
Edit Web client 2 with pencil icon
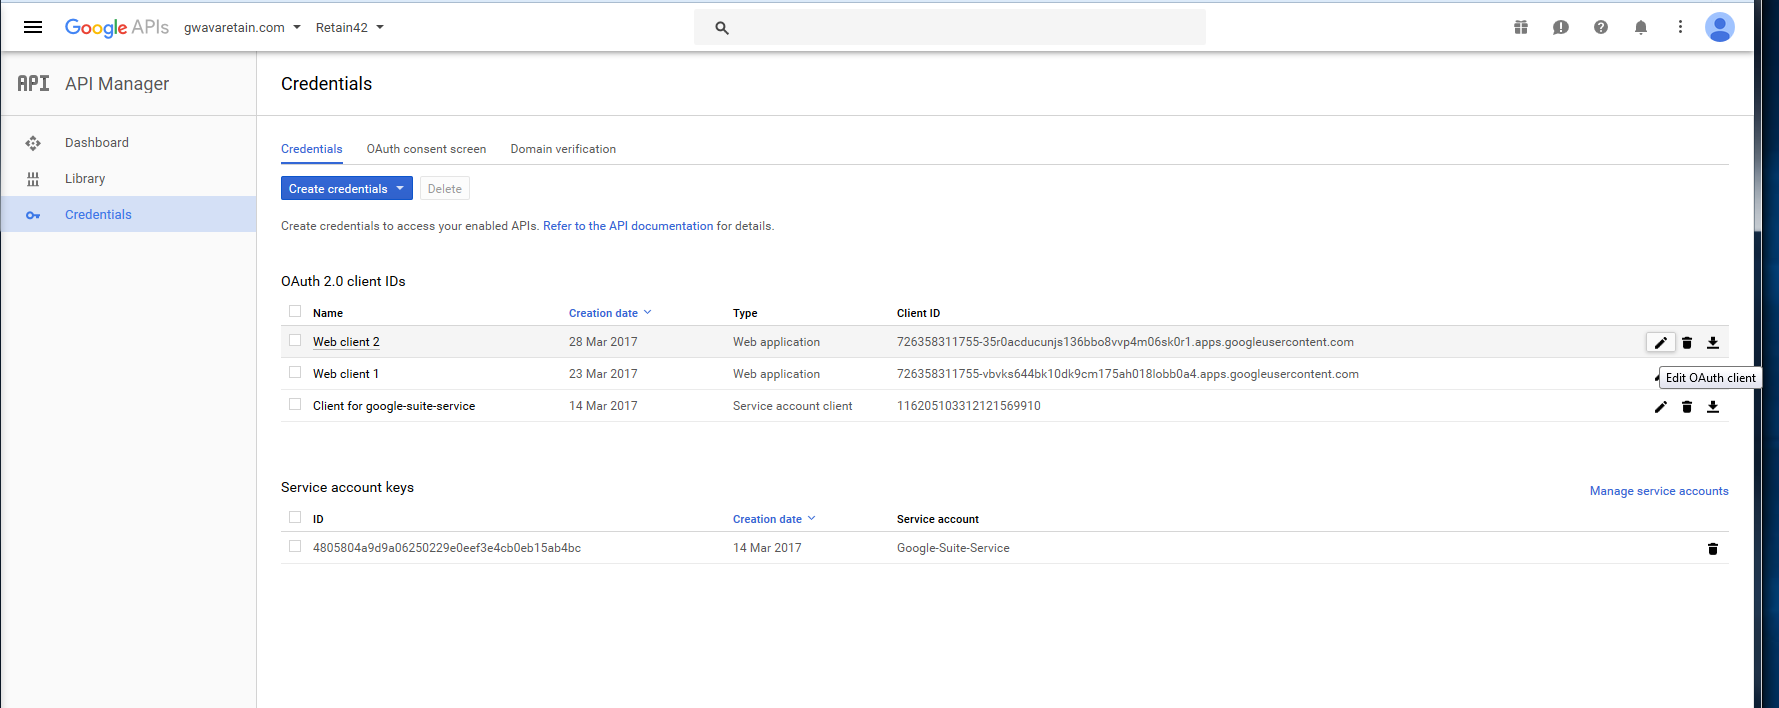(1661, 343)
